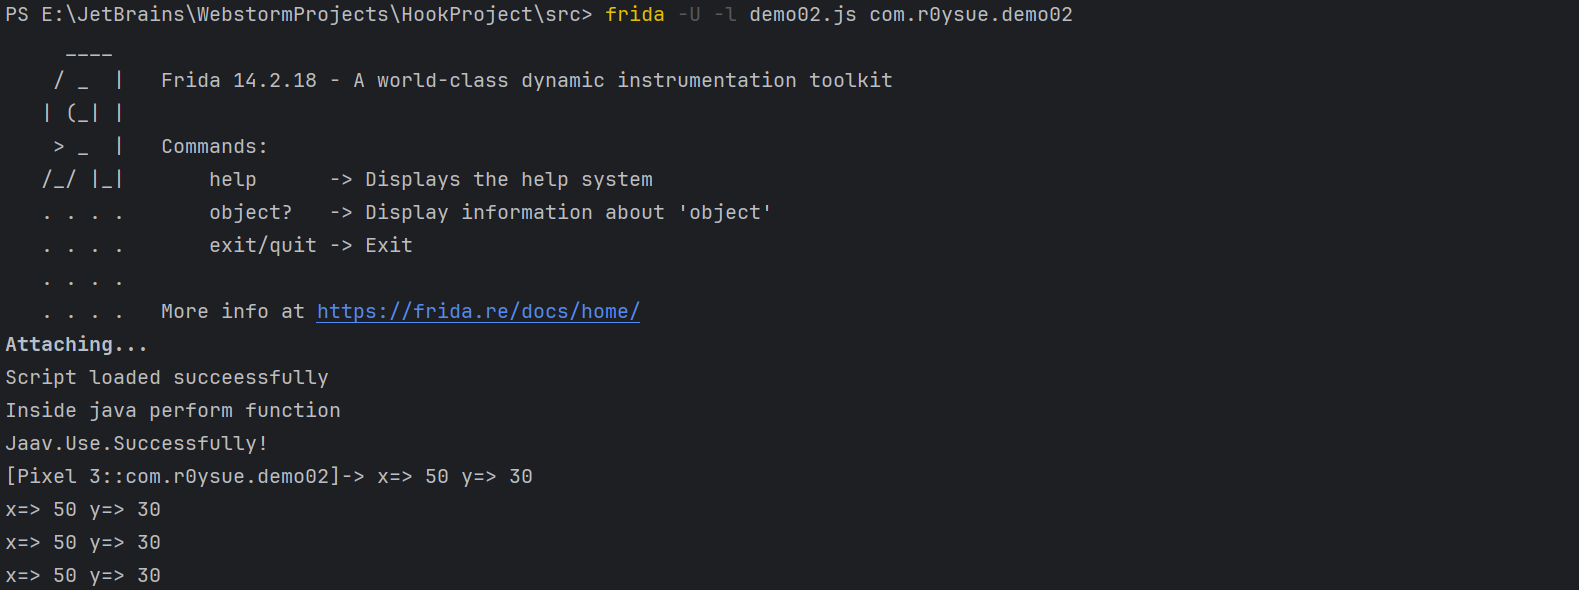Click the Frida 14.2.18 version text

[x=239, y=81]
